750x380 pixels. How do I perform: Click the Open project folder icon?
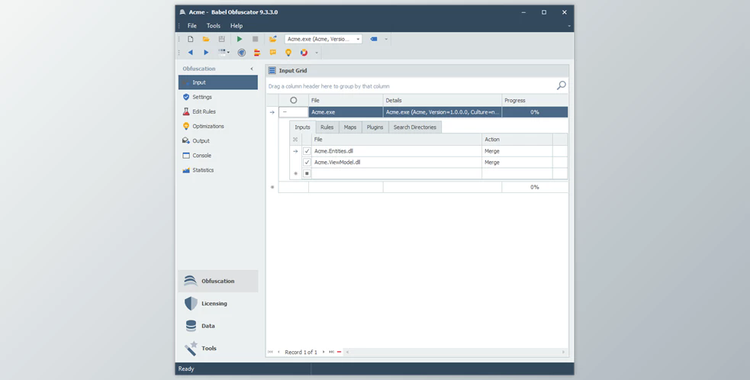click(206, 39)
